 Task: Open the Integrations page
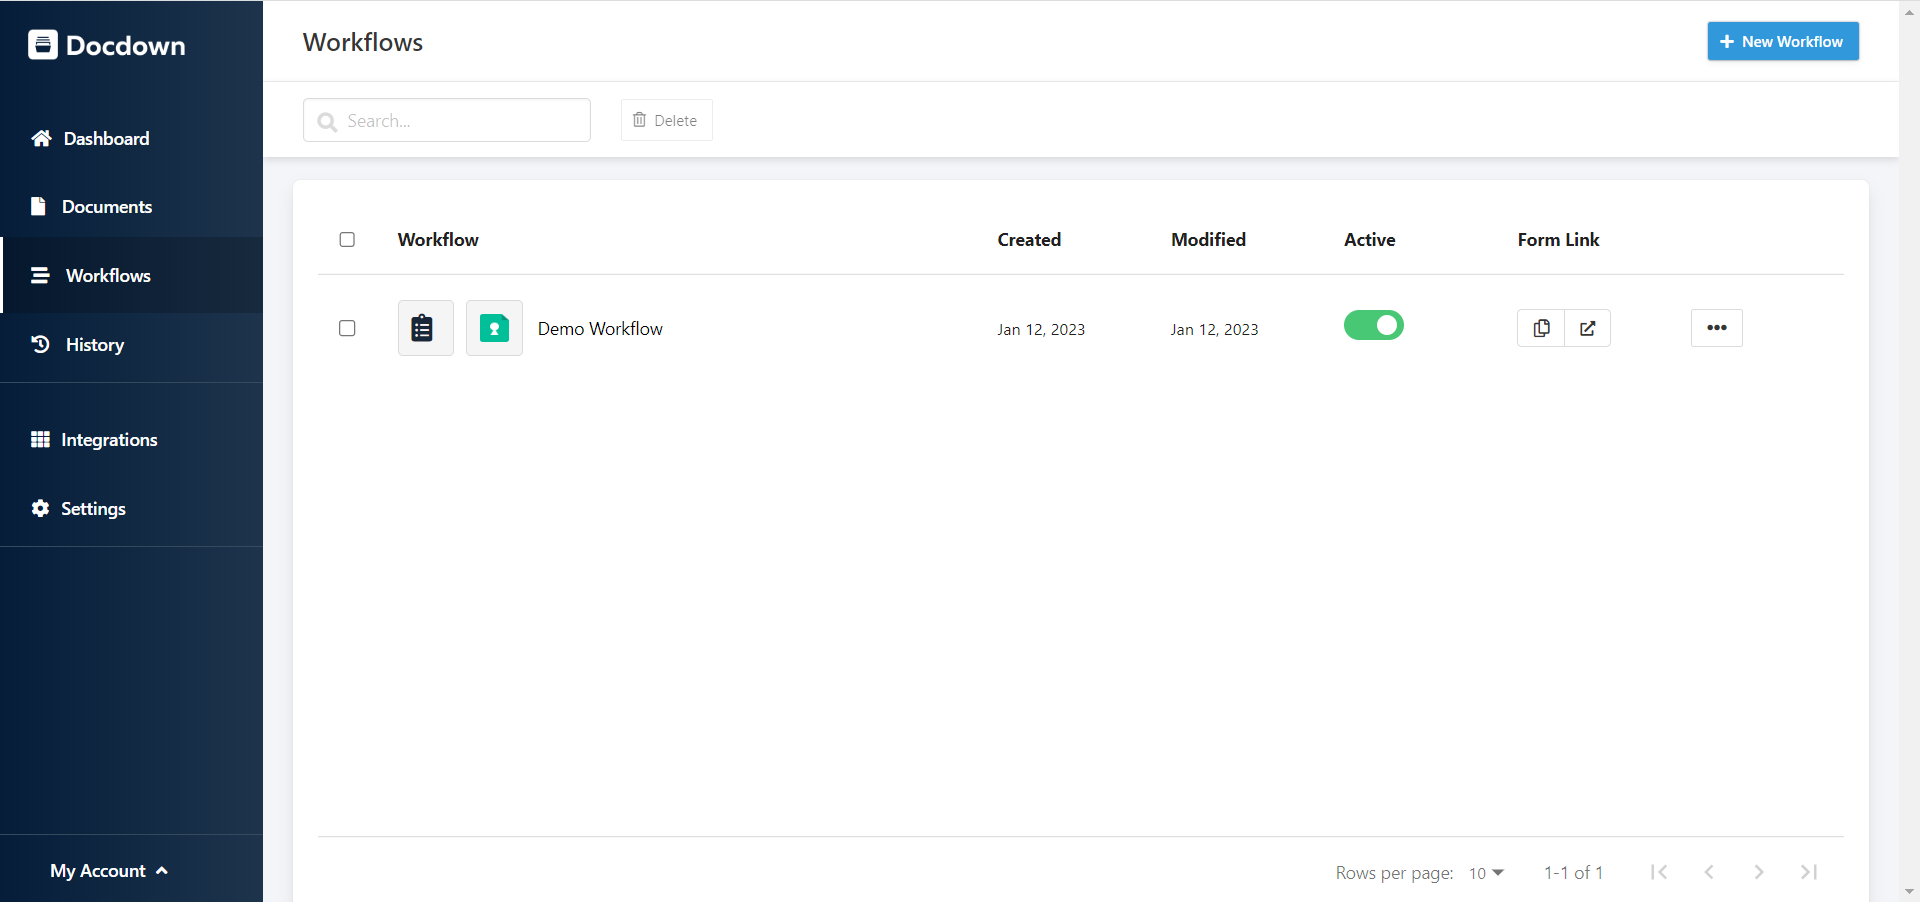pos(110,439)
